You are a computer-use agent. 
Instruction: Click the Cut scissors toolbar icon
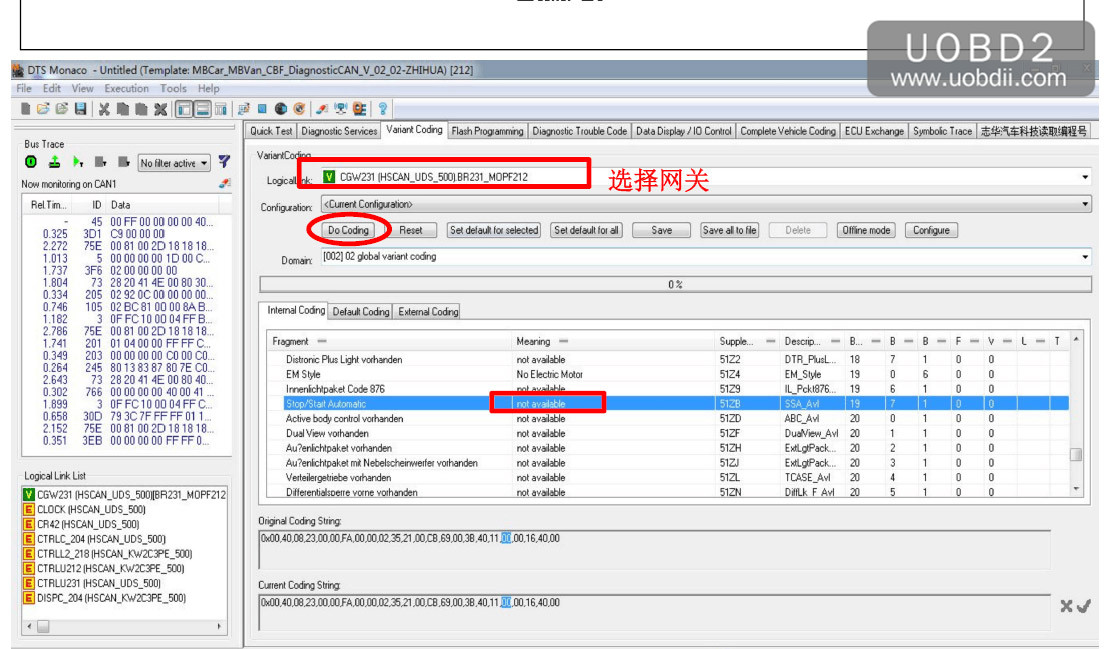pos(104,109)
